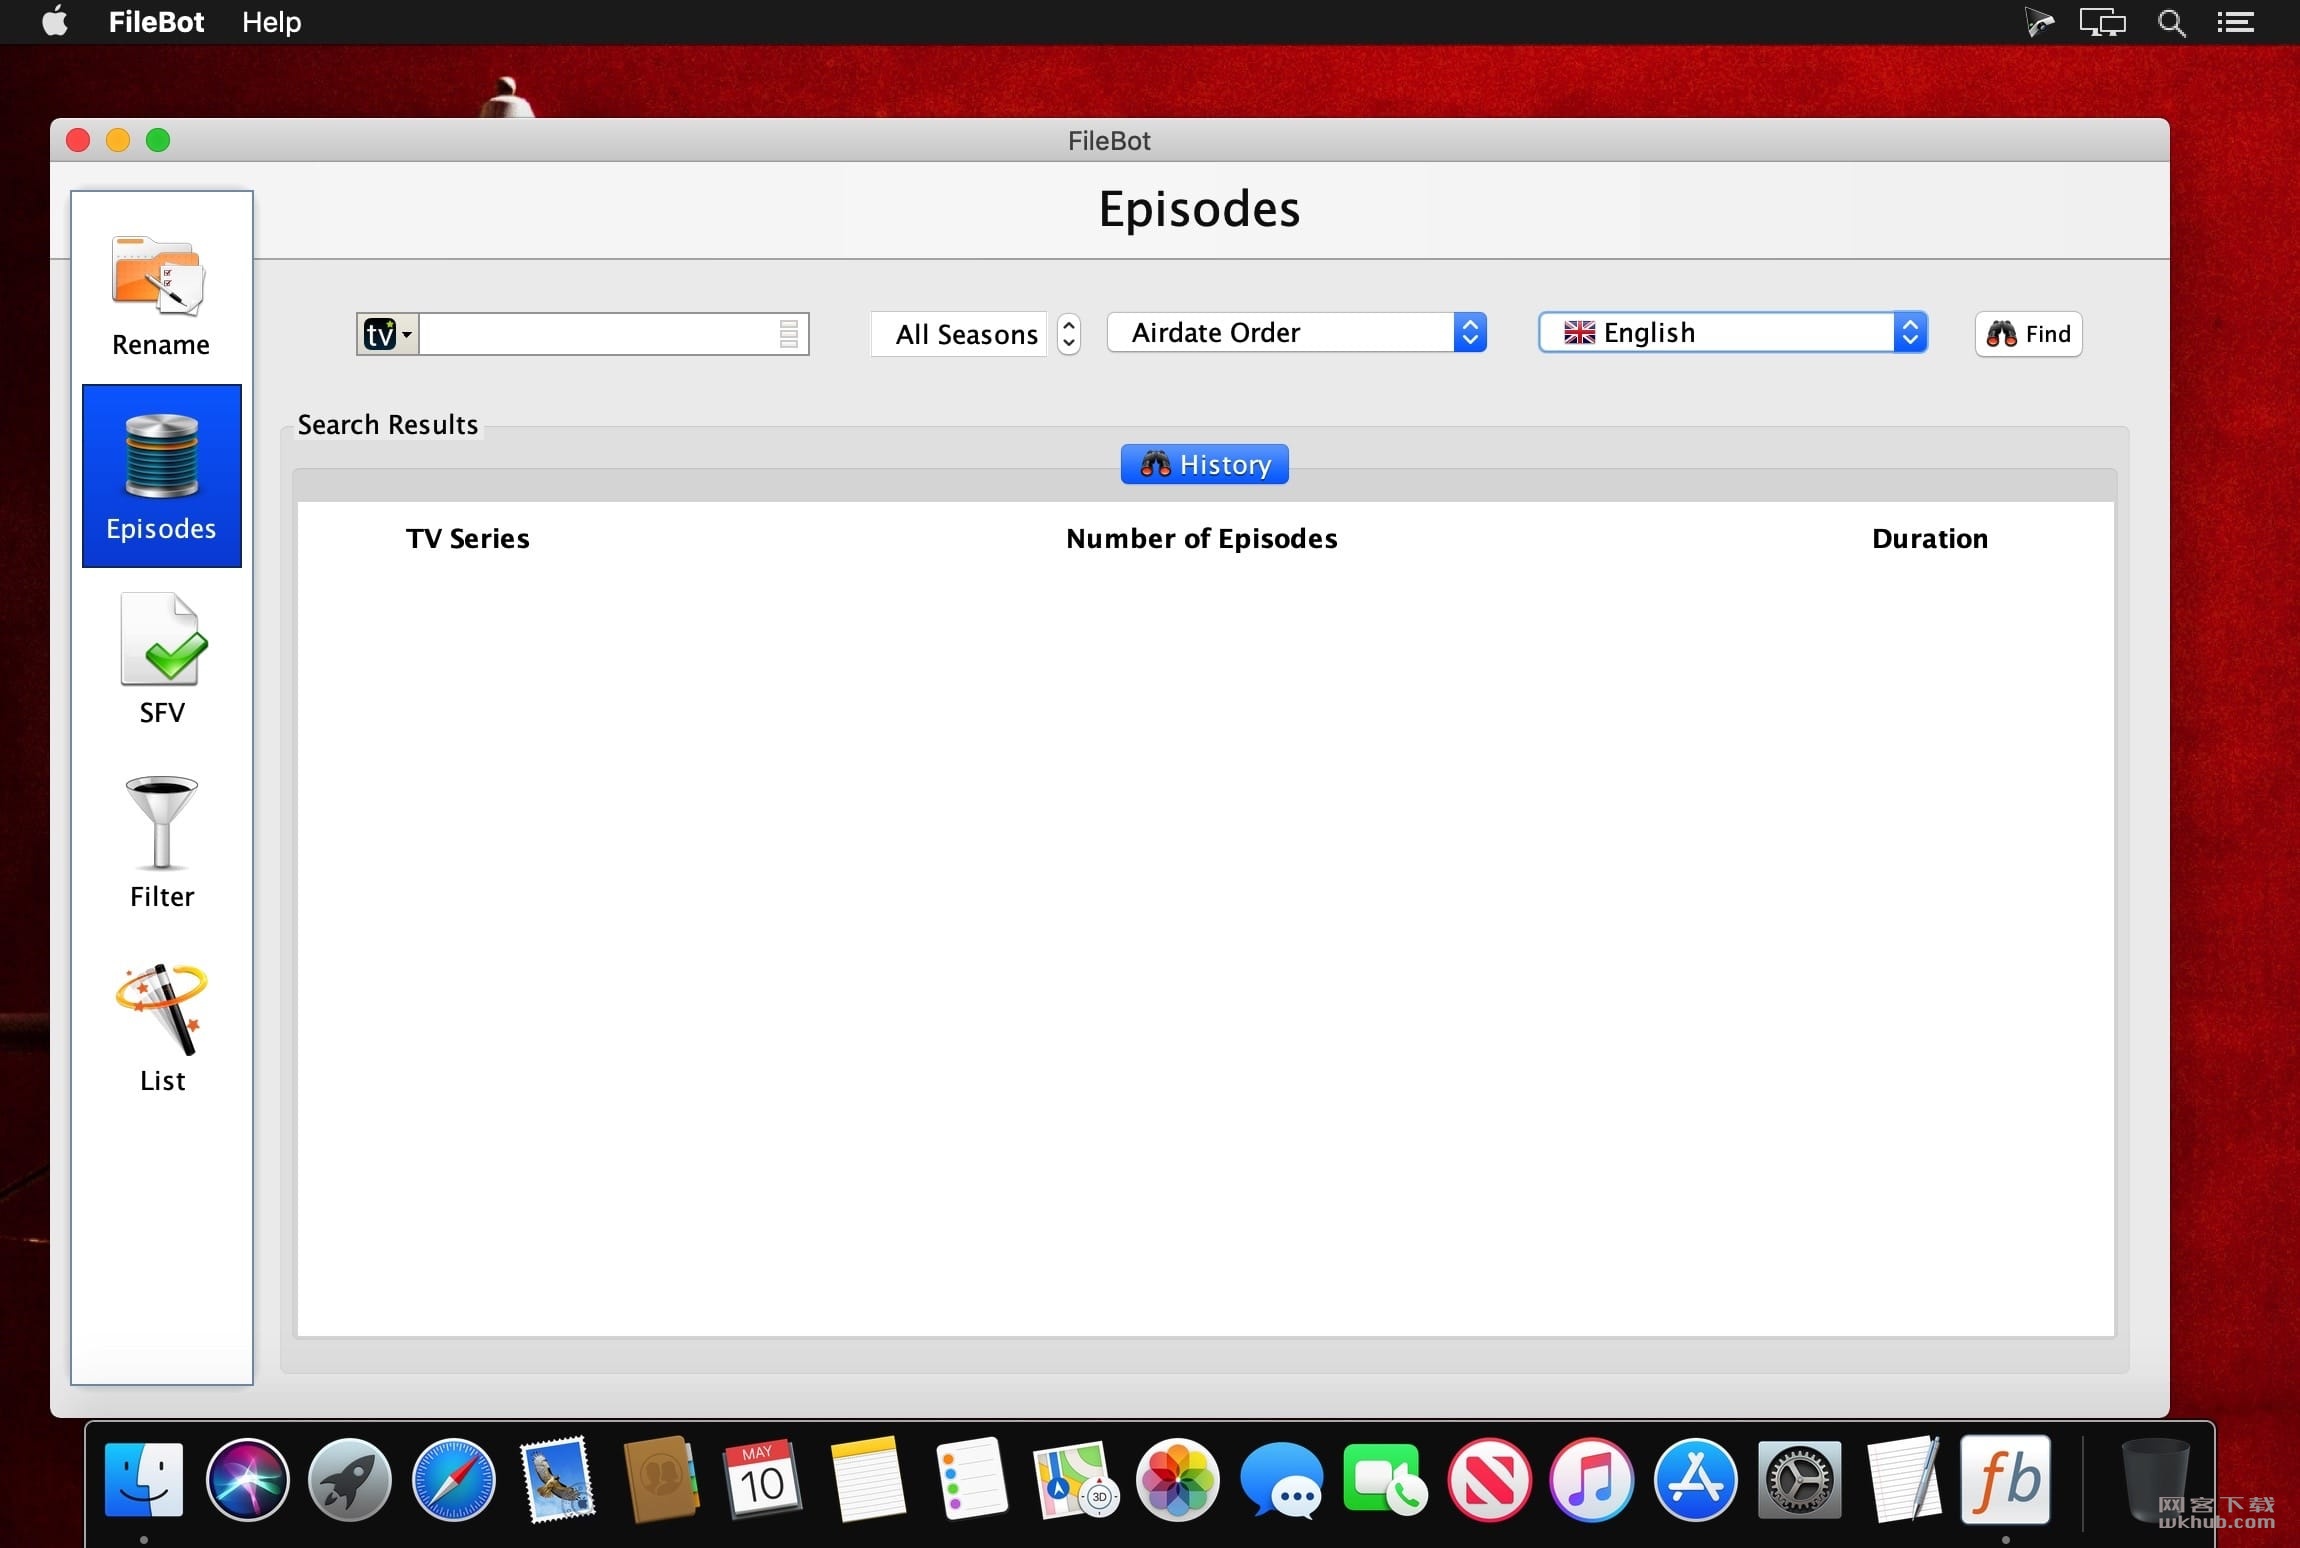This screenshot has height=1548, width=2300.
Task: Open Mail stamp icon in dock
Action: point(558,1479)
